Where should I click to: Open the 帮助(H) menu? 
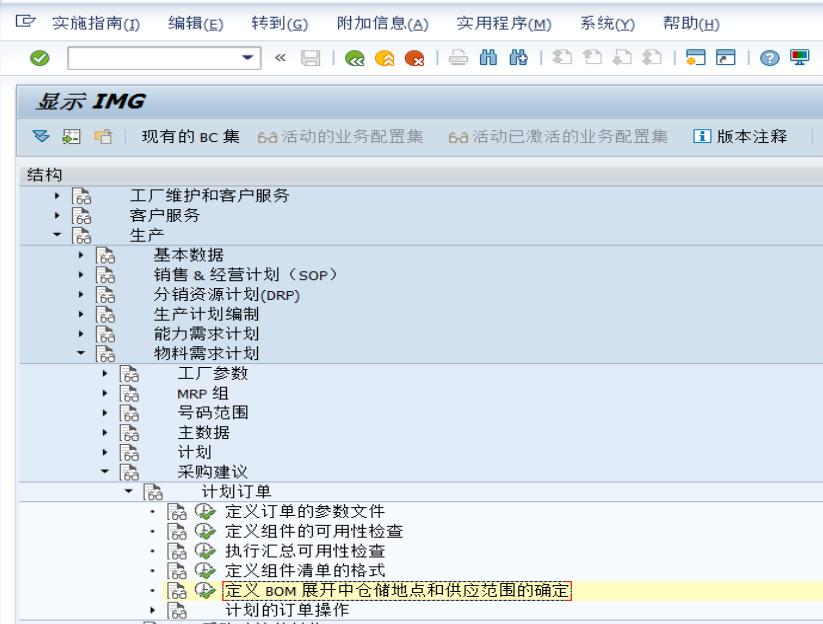click(691, 24)
